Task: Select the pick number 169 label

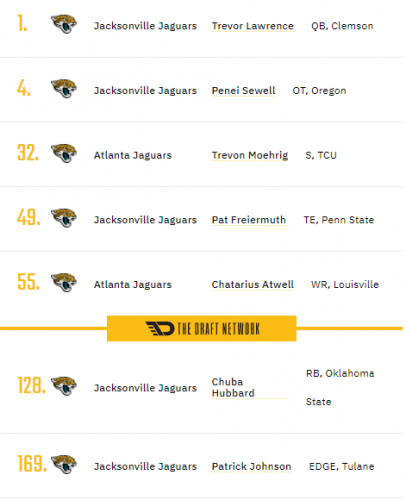Action: (x=32, y=464)
